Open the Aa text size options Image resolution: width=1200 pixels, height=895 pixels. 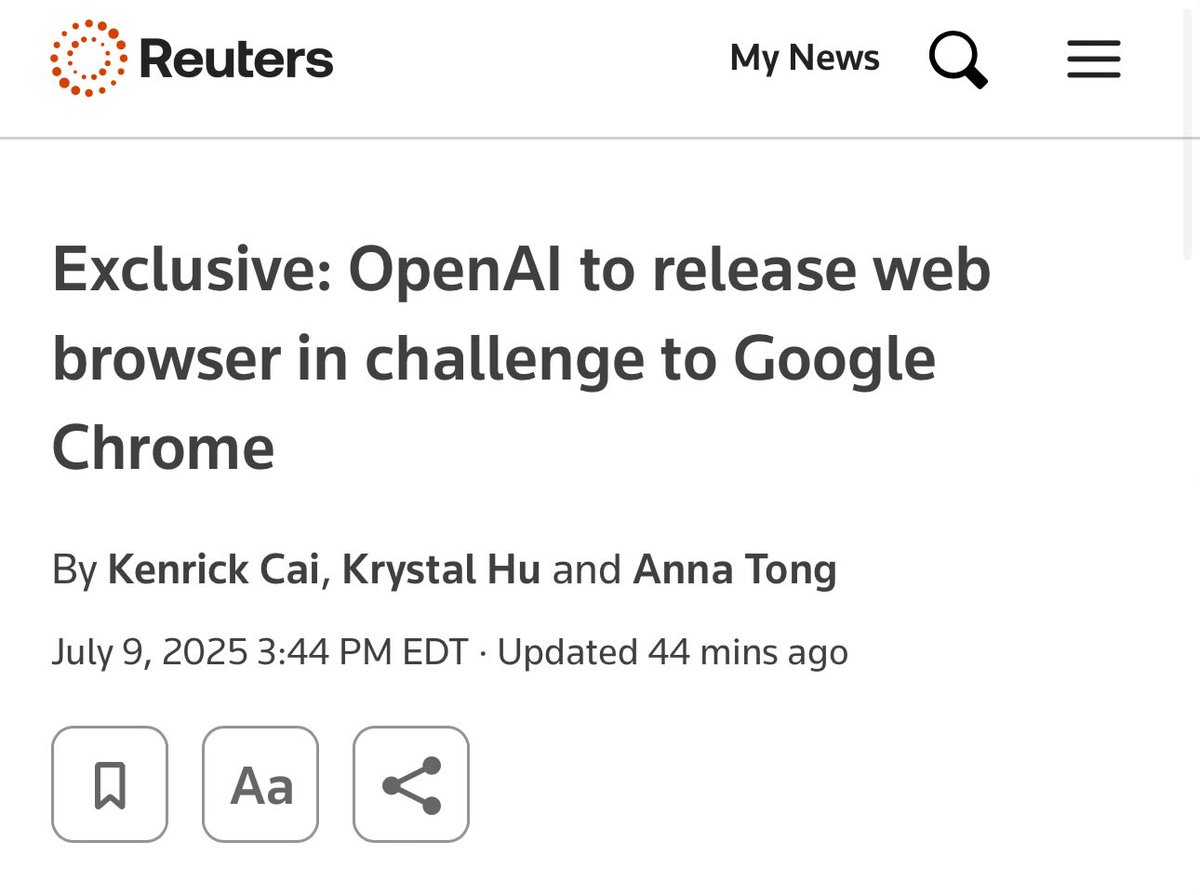click(261, 784)
